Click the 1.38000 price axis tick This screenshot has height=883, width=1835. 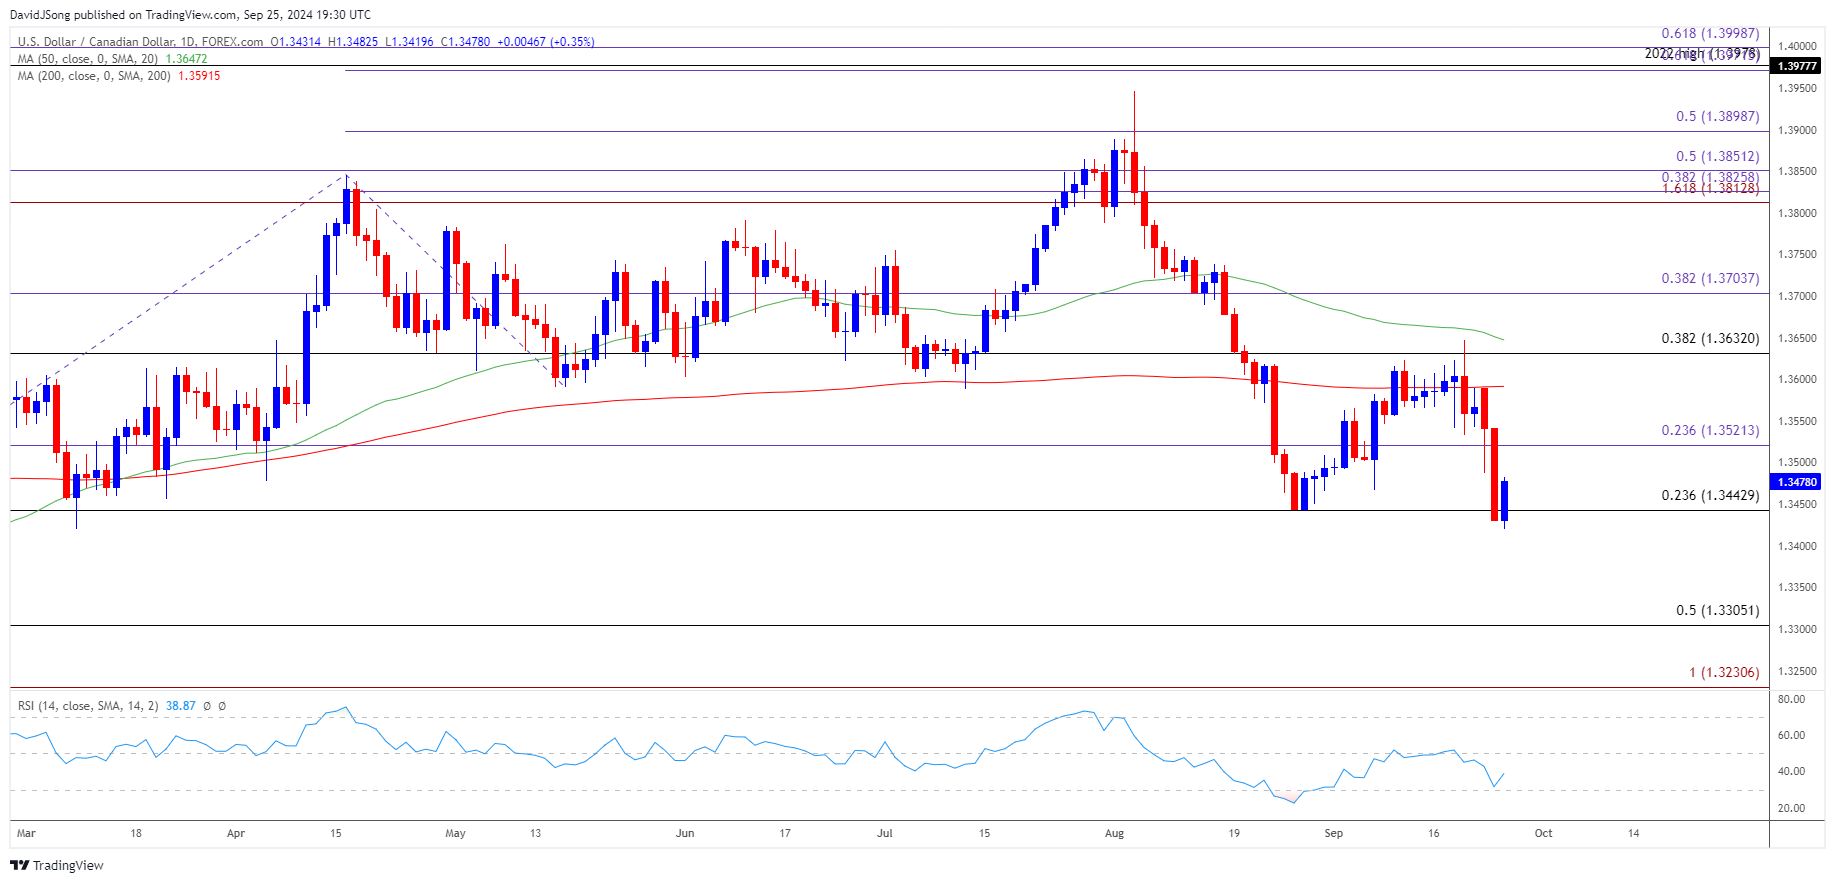coord(1797,213)
